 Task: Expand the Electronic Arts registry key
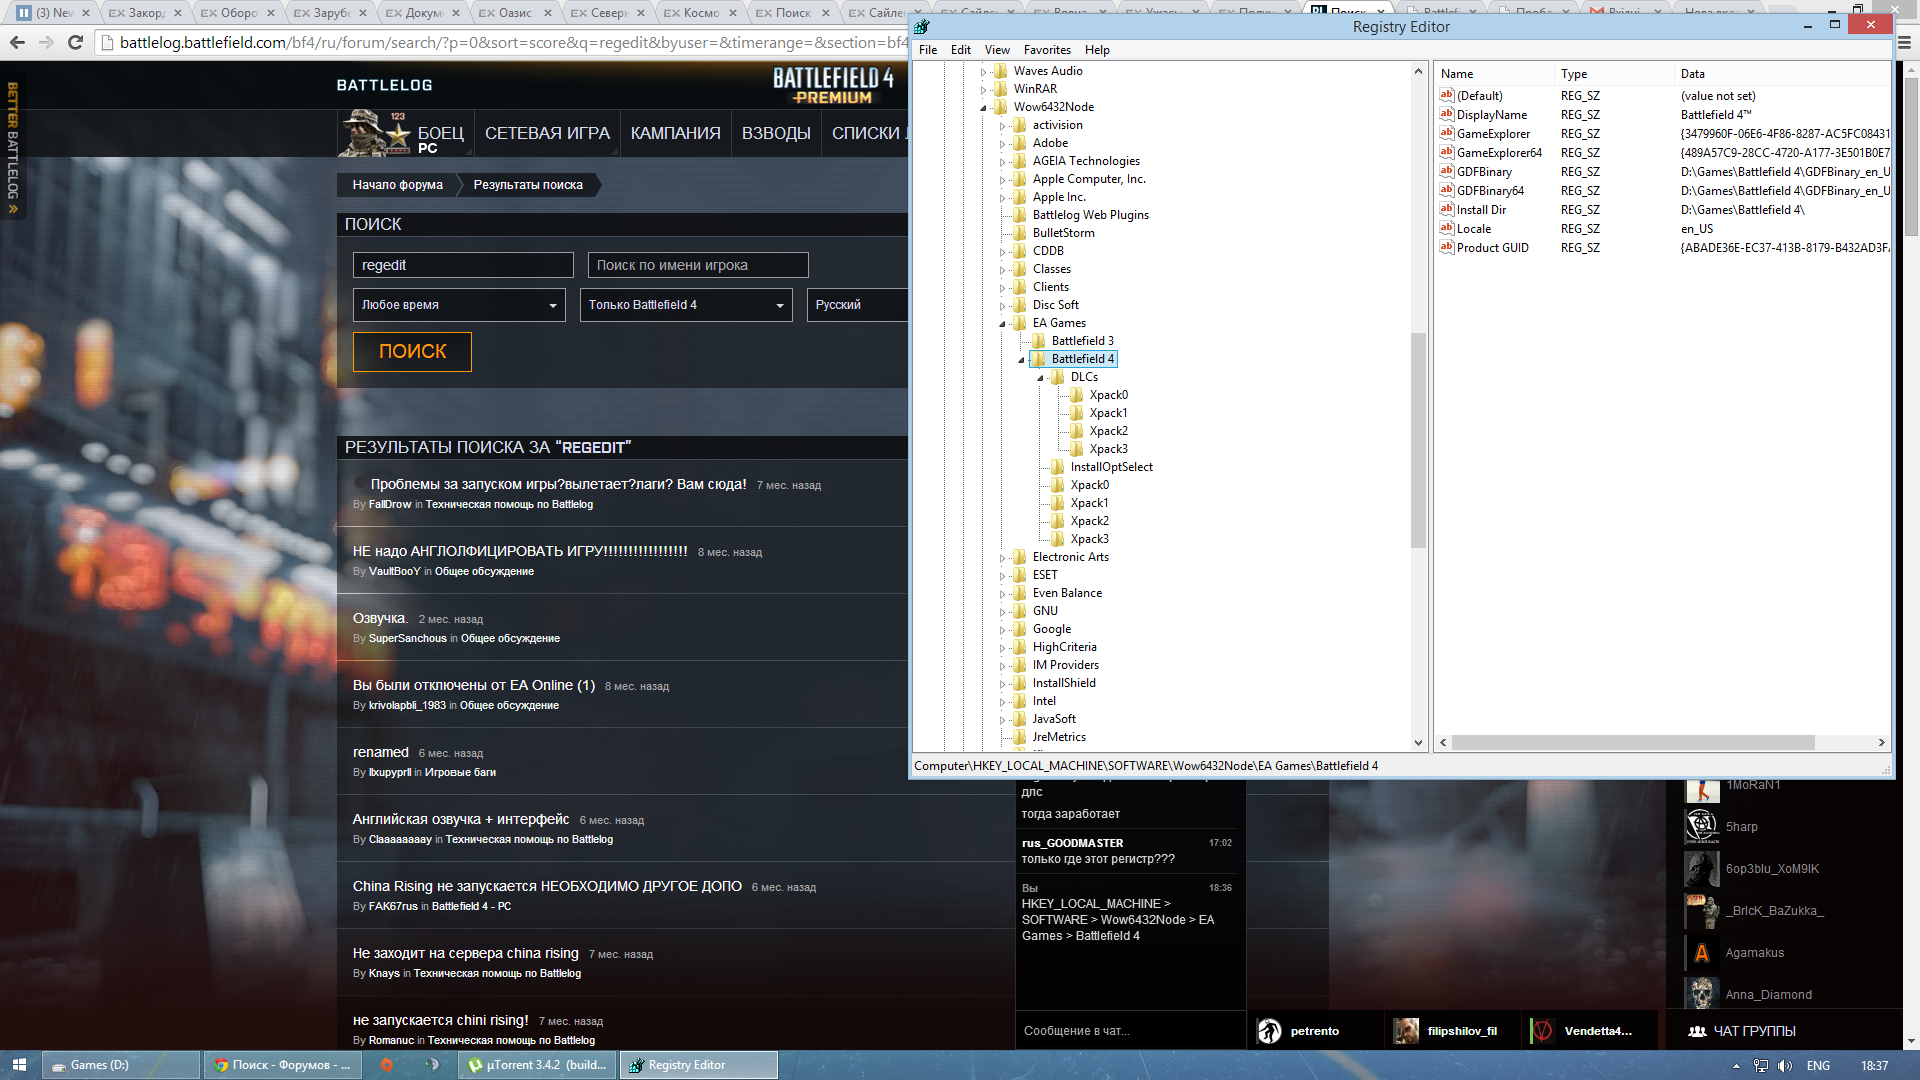pos(1002,558)
